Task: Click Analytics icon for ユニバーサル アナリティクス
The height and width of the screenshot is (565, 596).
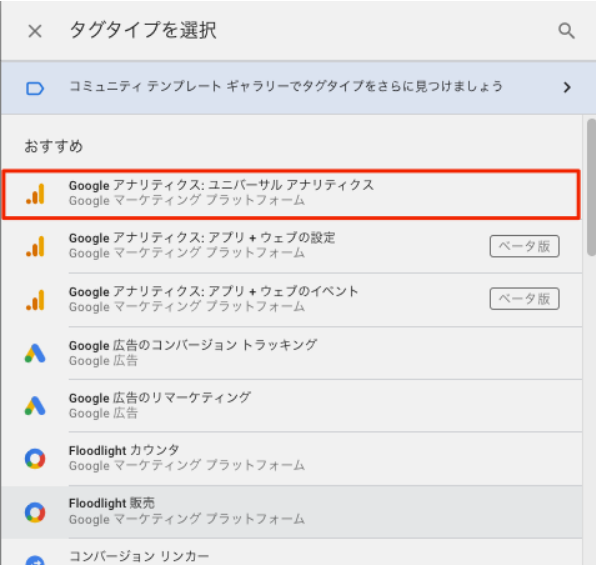Action: 35,194
